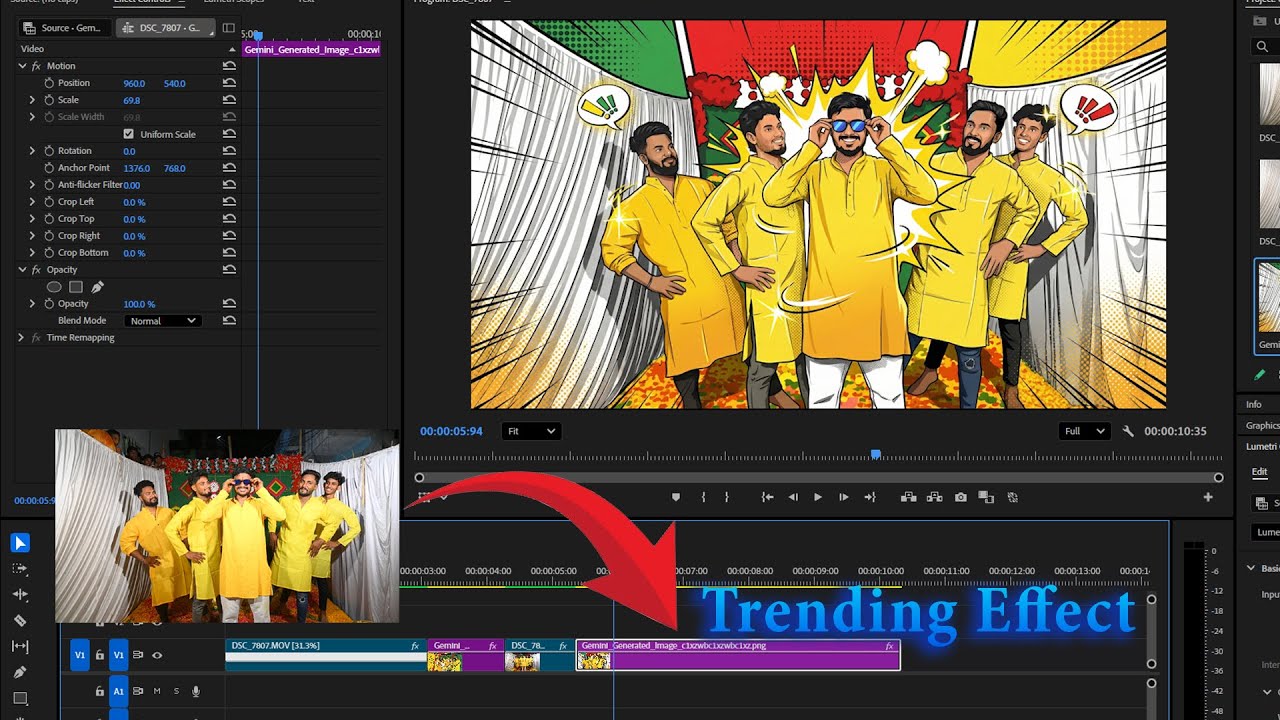Toggle animation stopwatch for Position
1280x720 pixels.
[49, 83]
